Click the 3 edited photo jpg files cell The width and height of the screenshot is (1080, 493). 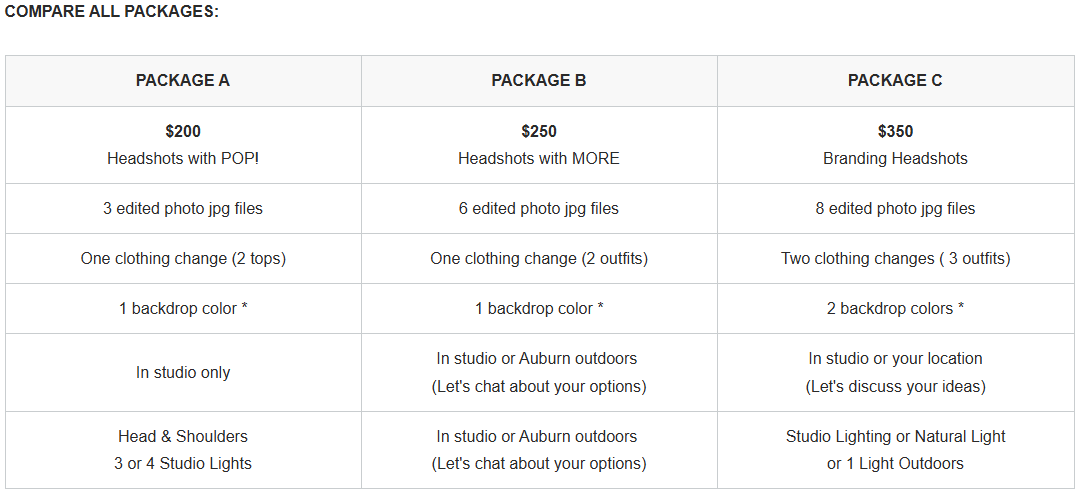[183, 208]
